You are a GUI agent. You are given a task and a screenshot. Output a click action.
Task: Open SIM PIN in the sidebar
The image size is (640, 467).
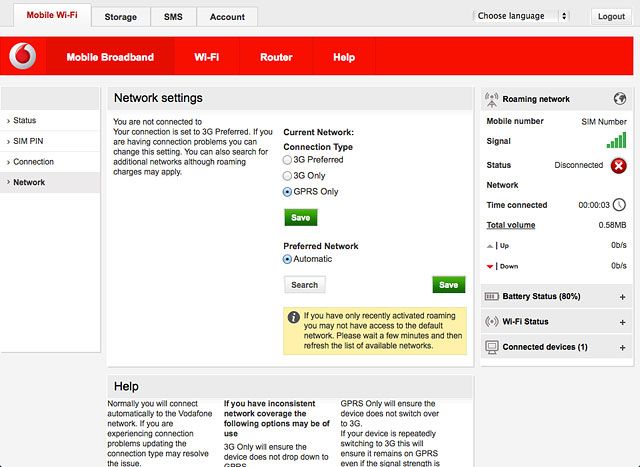coord(50,141)
